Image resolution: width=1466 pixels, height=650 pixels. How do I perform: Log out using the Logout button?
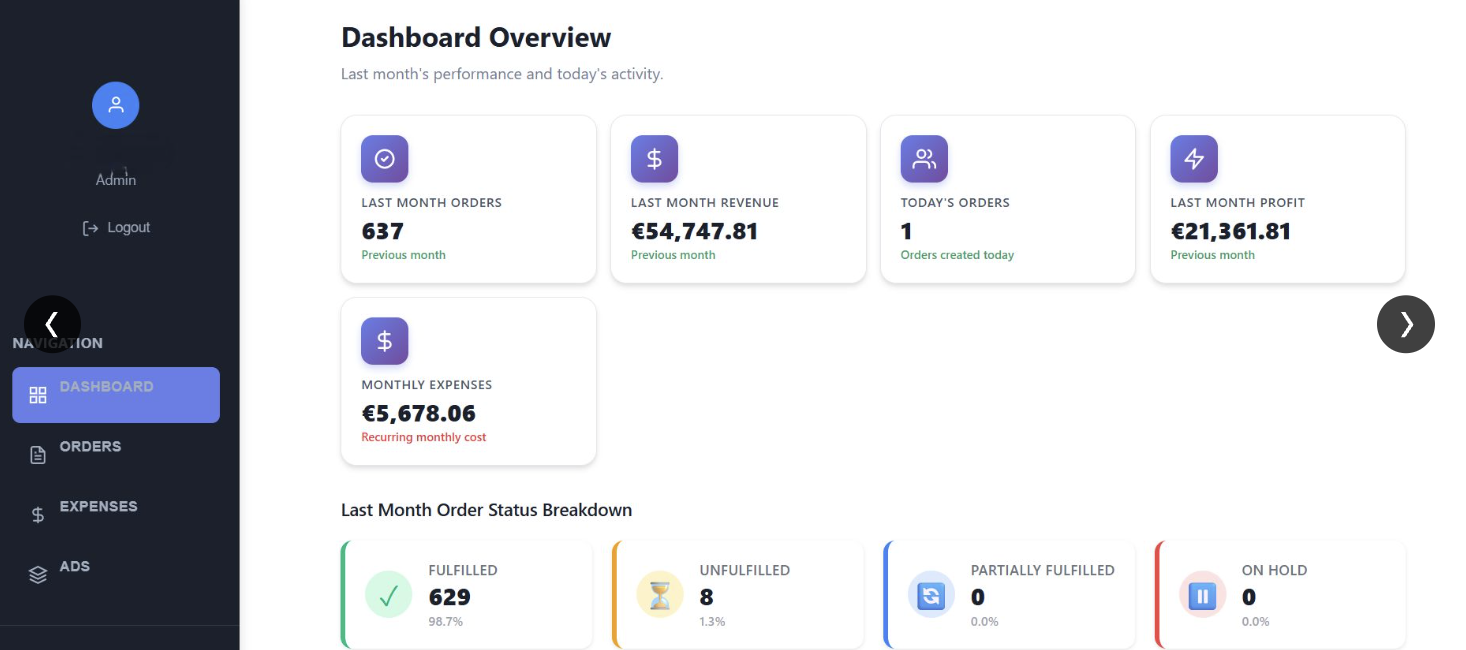coord(116,228)
